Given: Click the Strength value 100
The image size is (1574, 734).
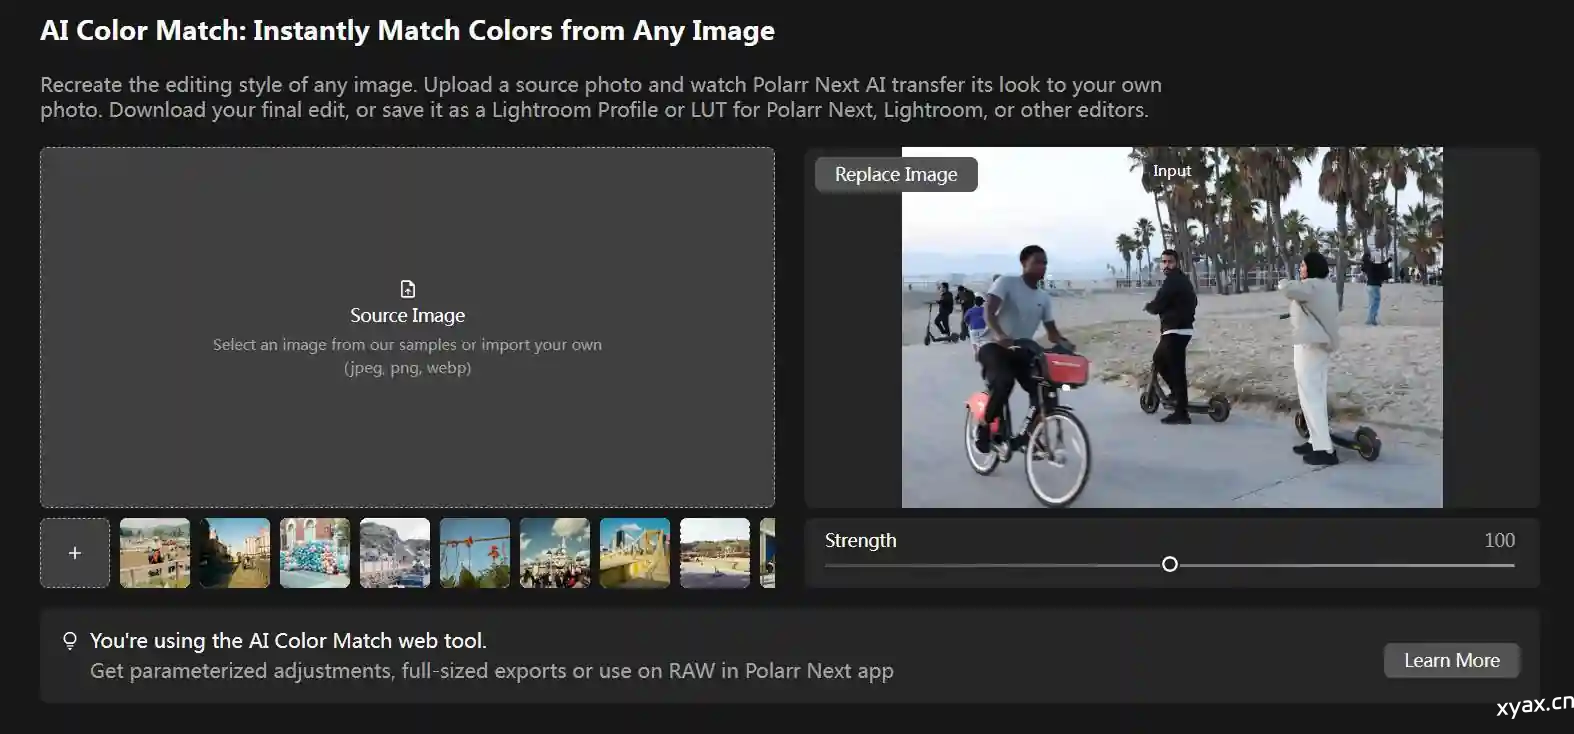Looking at the screenshot, I should (x=1499, y=540).
